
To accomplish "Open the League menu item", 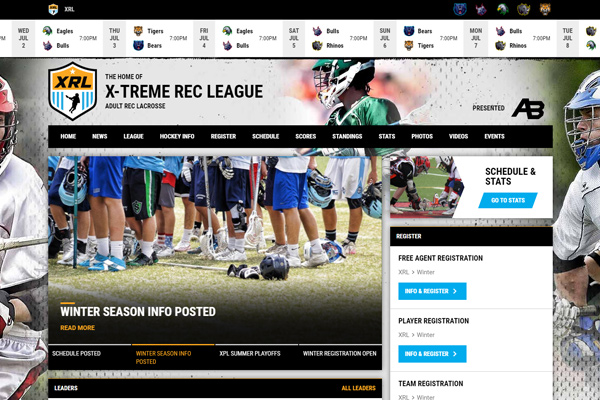I will (133, 136).
